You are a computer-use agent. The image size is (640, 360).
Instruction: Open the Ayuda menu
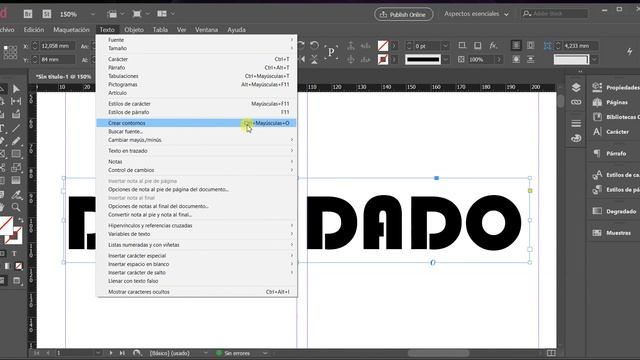[236, 29]
